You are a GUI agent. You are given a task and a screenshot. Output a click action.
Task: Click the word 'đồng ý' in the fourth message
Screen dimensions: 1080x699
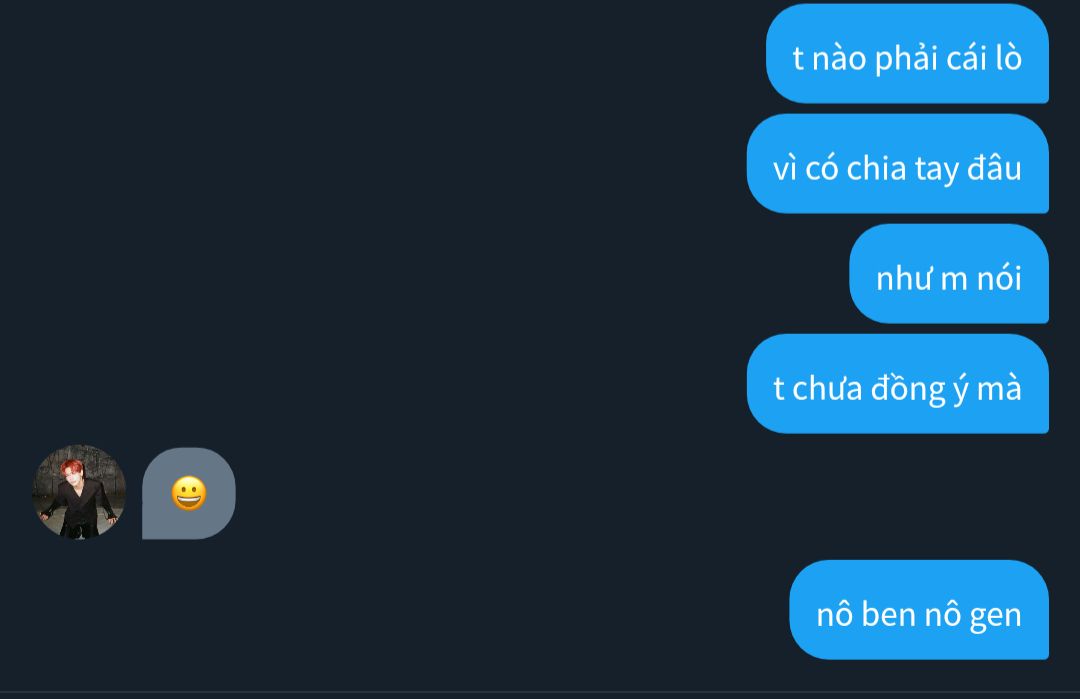(x=920, y=388)
